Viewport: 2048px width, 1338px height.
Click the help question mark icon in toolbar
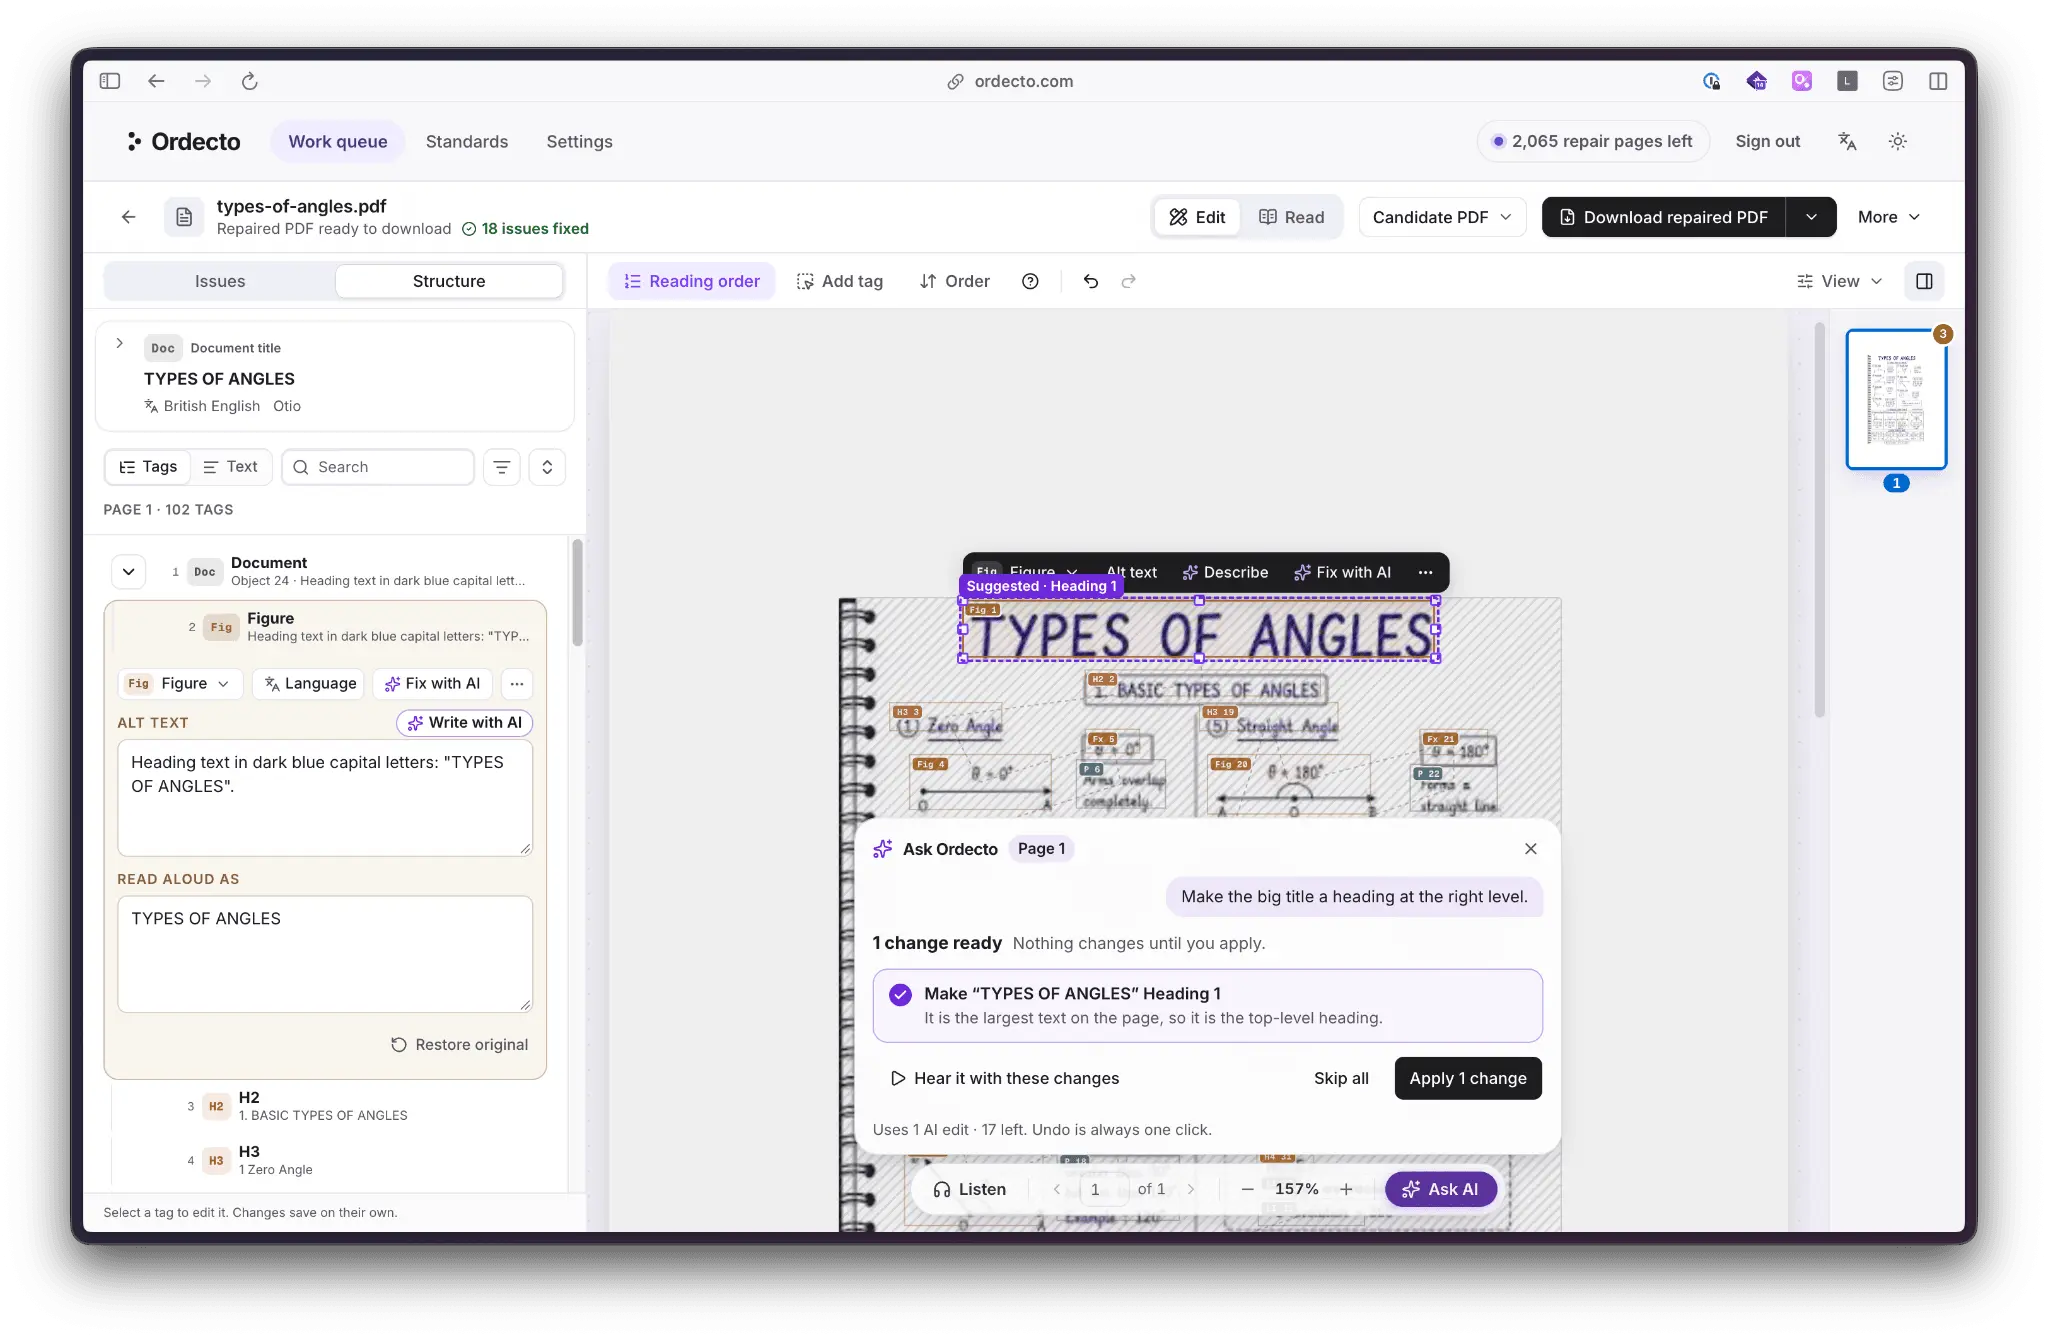coord(1030,281)
